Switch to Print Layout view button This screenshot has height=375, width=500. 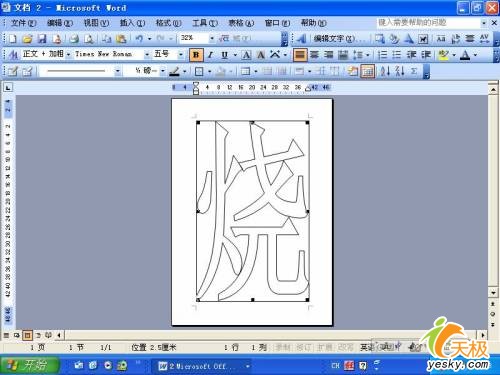click(x=27, y=335)
